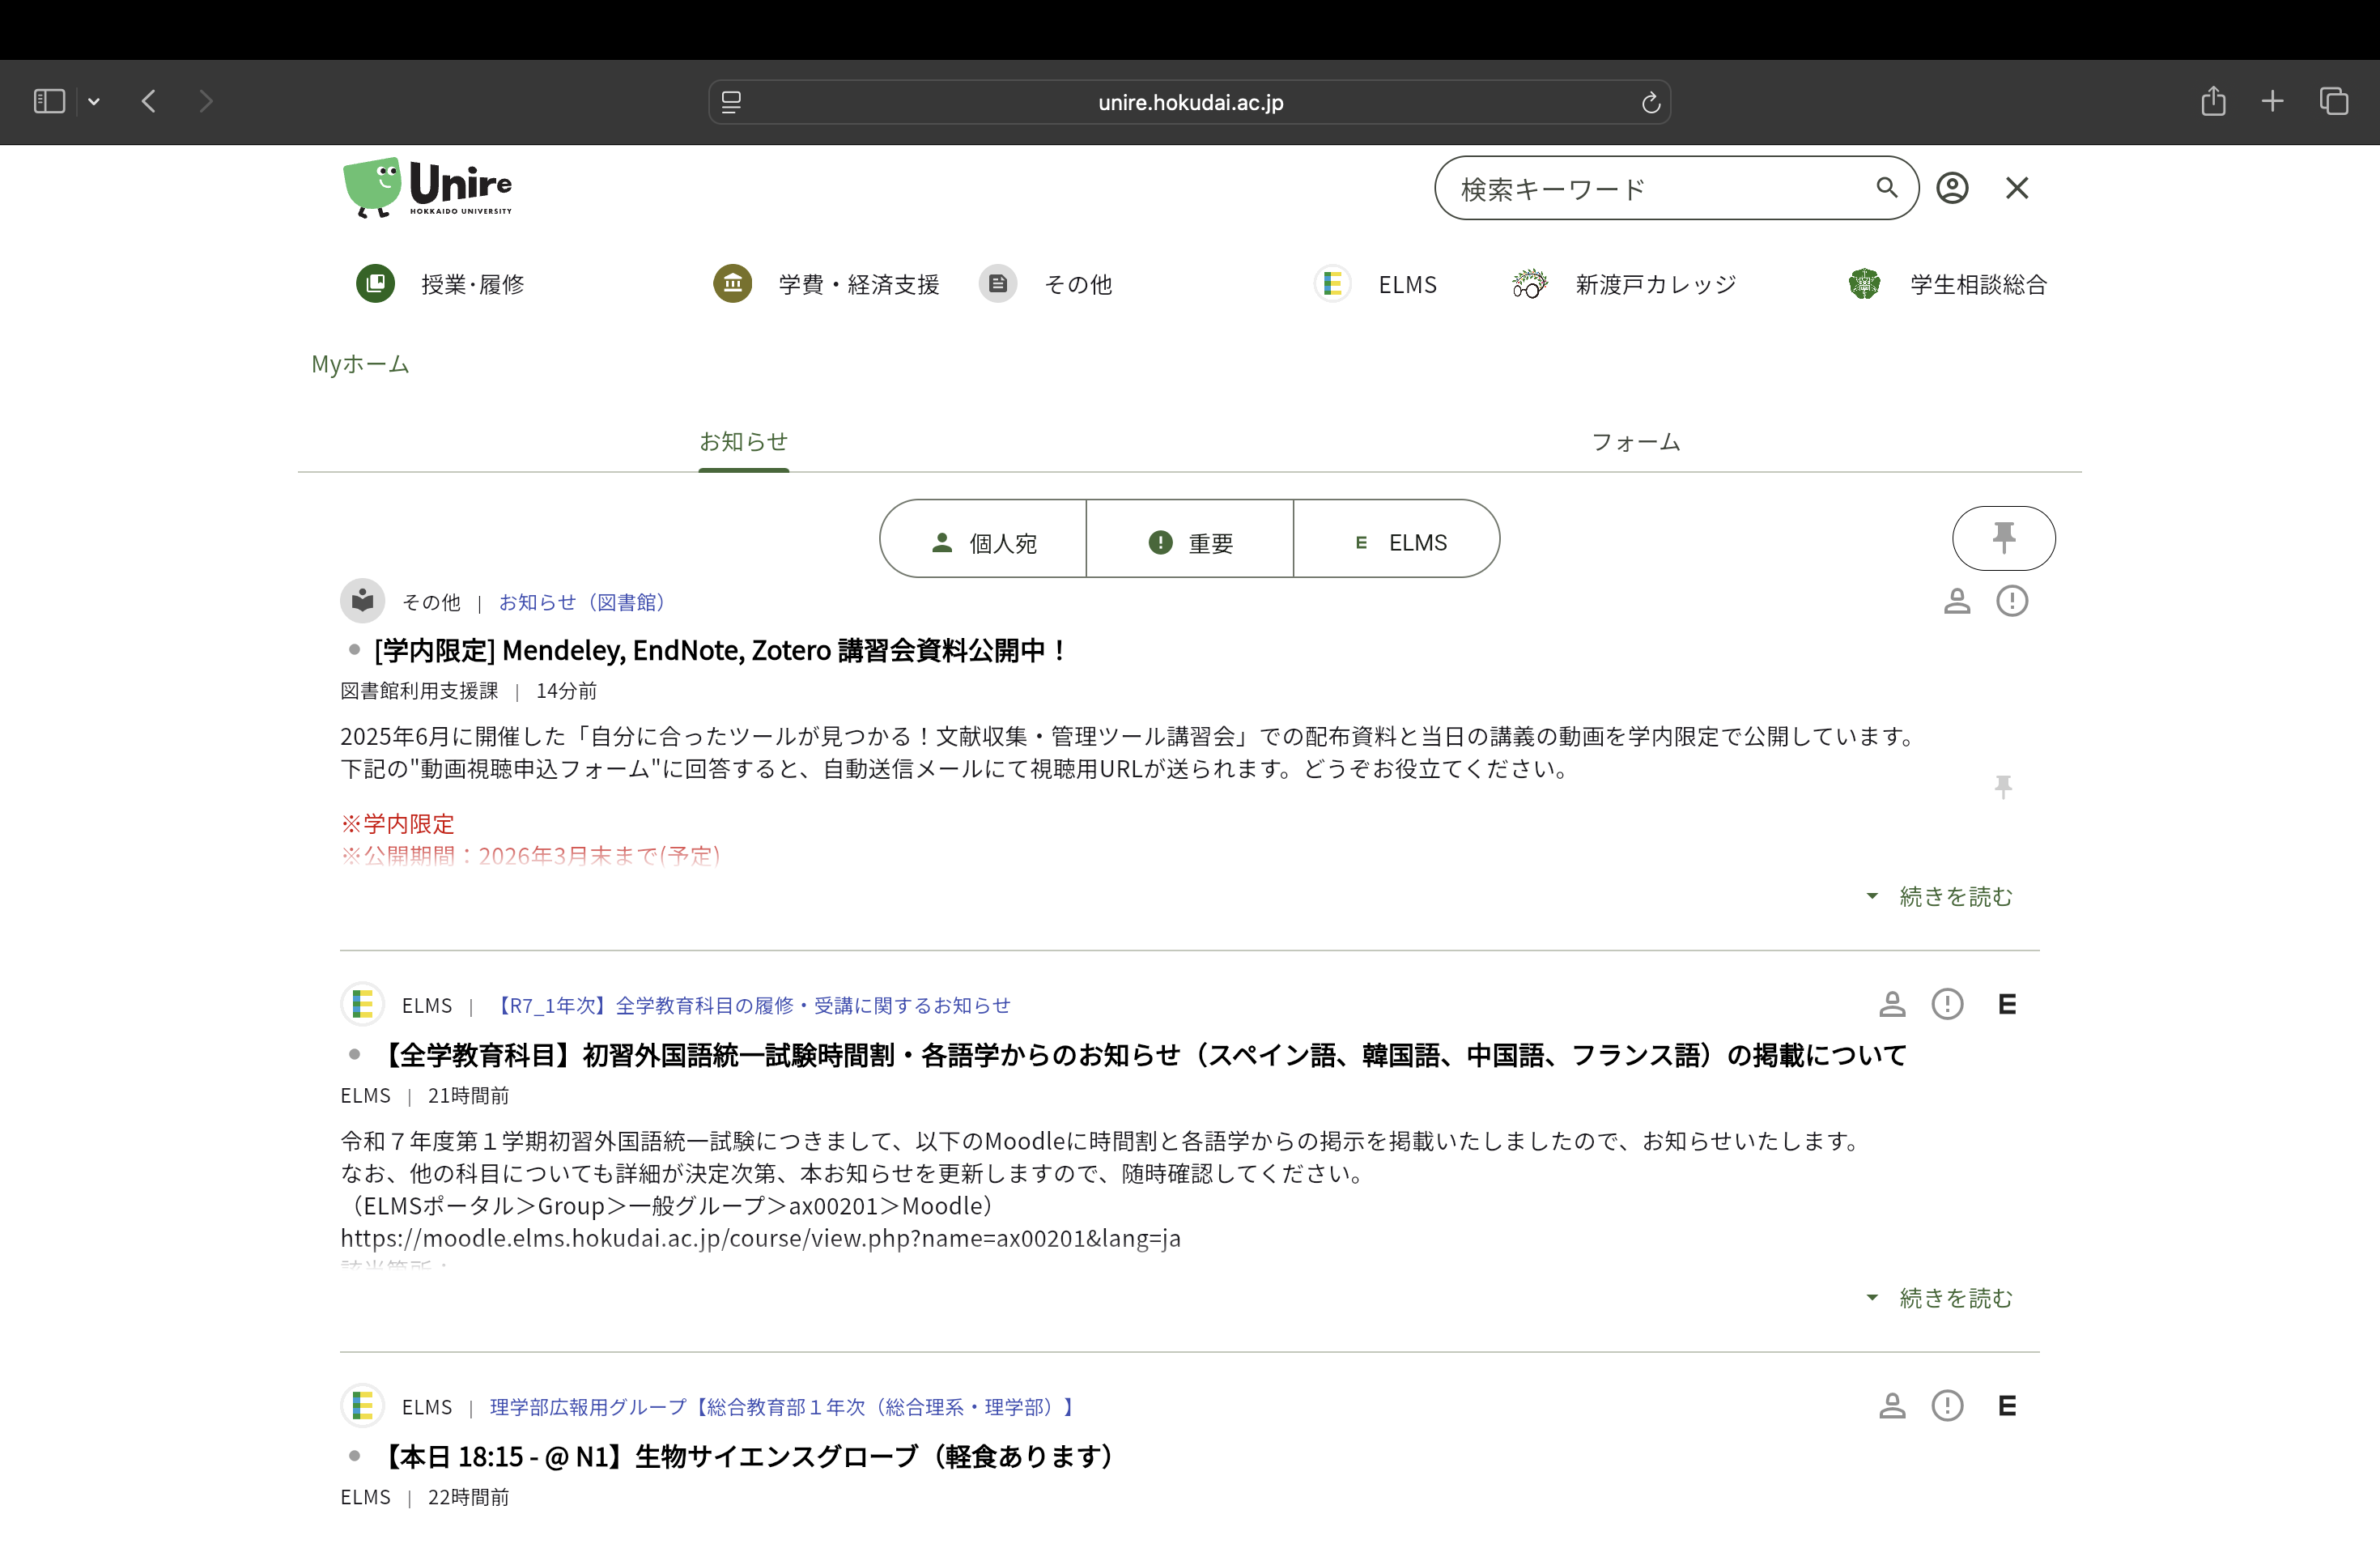Open the Mendeley, EndNote, Zotero notice title
The height and width of the screenshot is (1548, 2380).
(x=722, y=650)
